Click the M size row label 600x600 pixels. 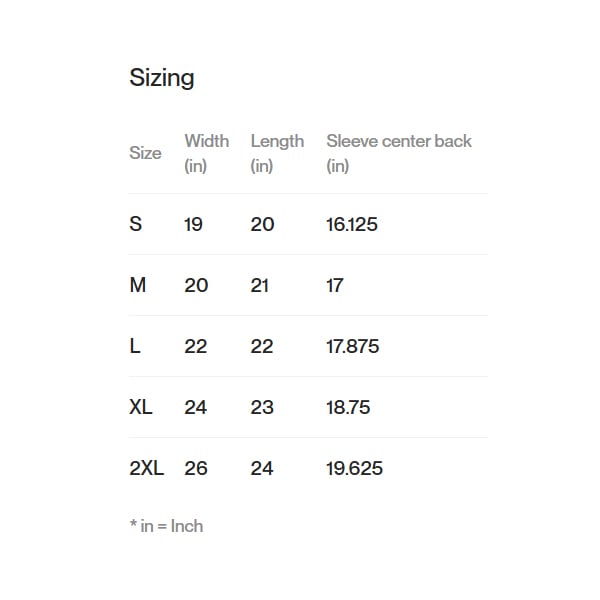click(x=138, y=285)
